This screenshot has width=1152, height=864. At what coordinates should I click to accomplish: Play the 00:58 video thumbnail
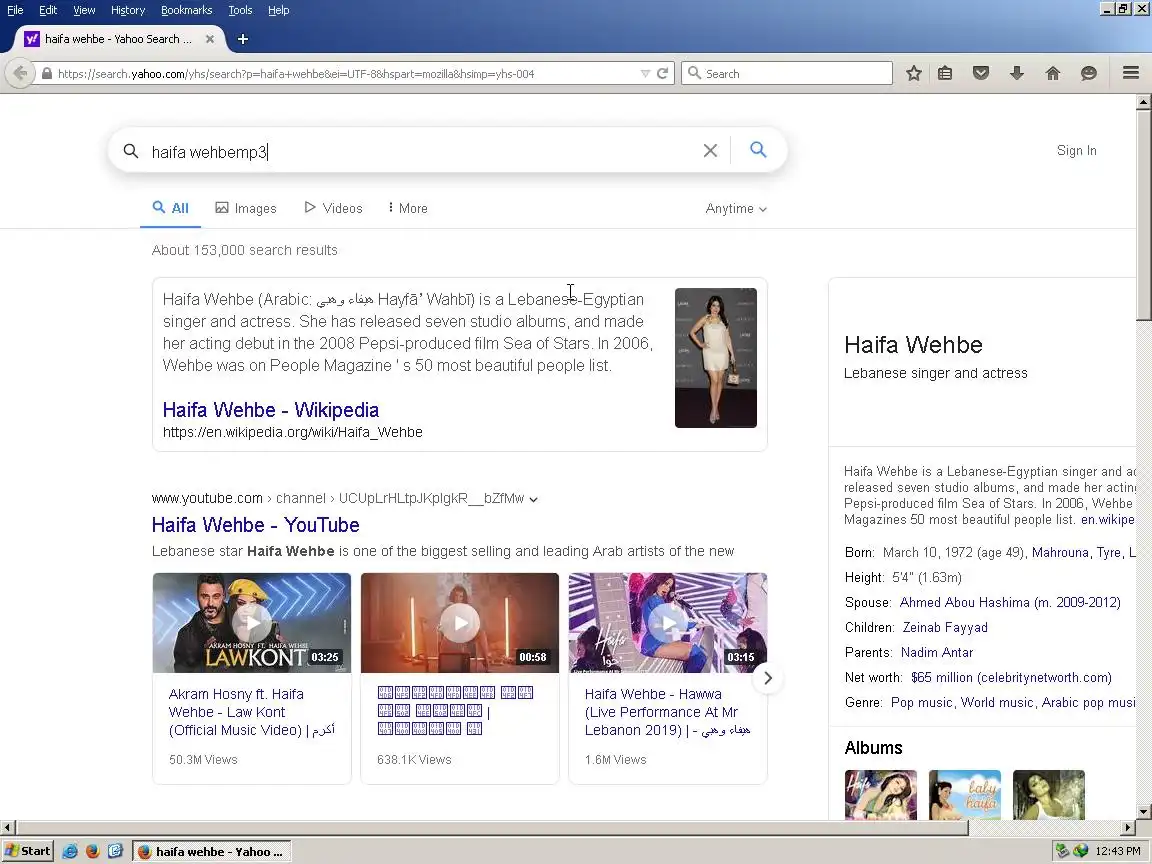click(460, 623)
